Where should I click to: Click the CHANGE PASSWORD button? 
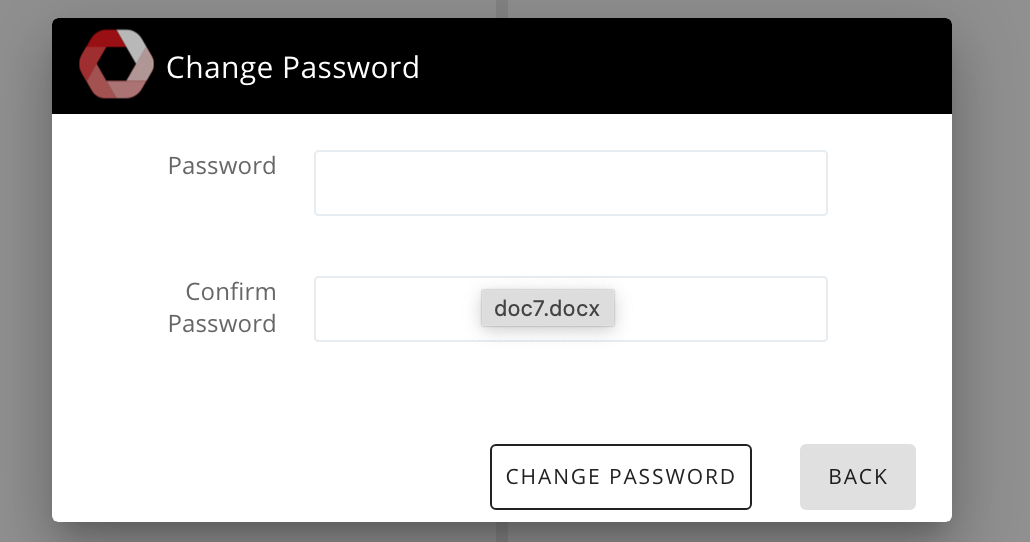(x=620, y=476)
